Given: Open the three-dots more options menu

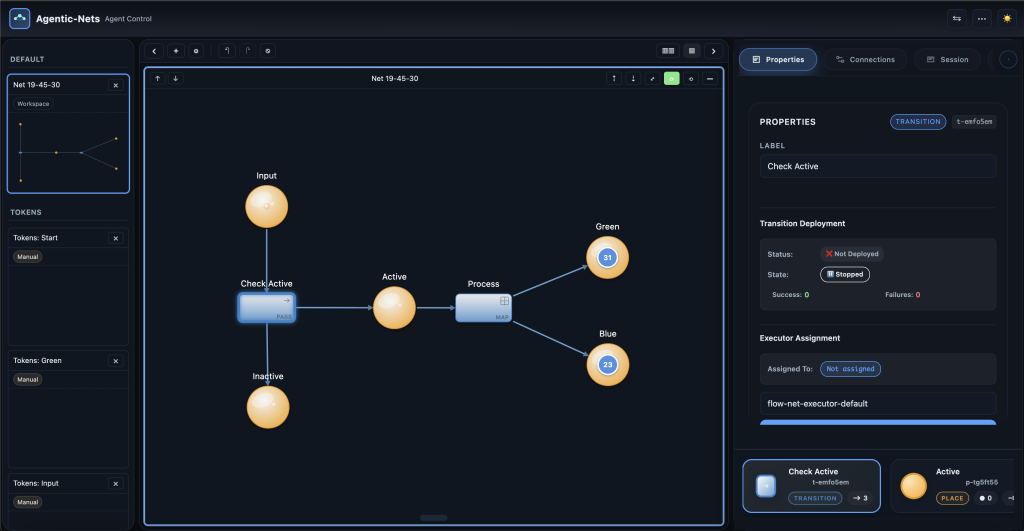Looking at the screenshot, I should click(x=981, y=18).
